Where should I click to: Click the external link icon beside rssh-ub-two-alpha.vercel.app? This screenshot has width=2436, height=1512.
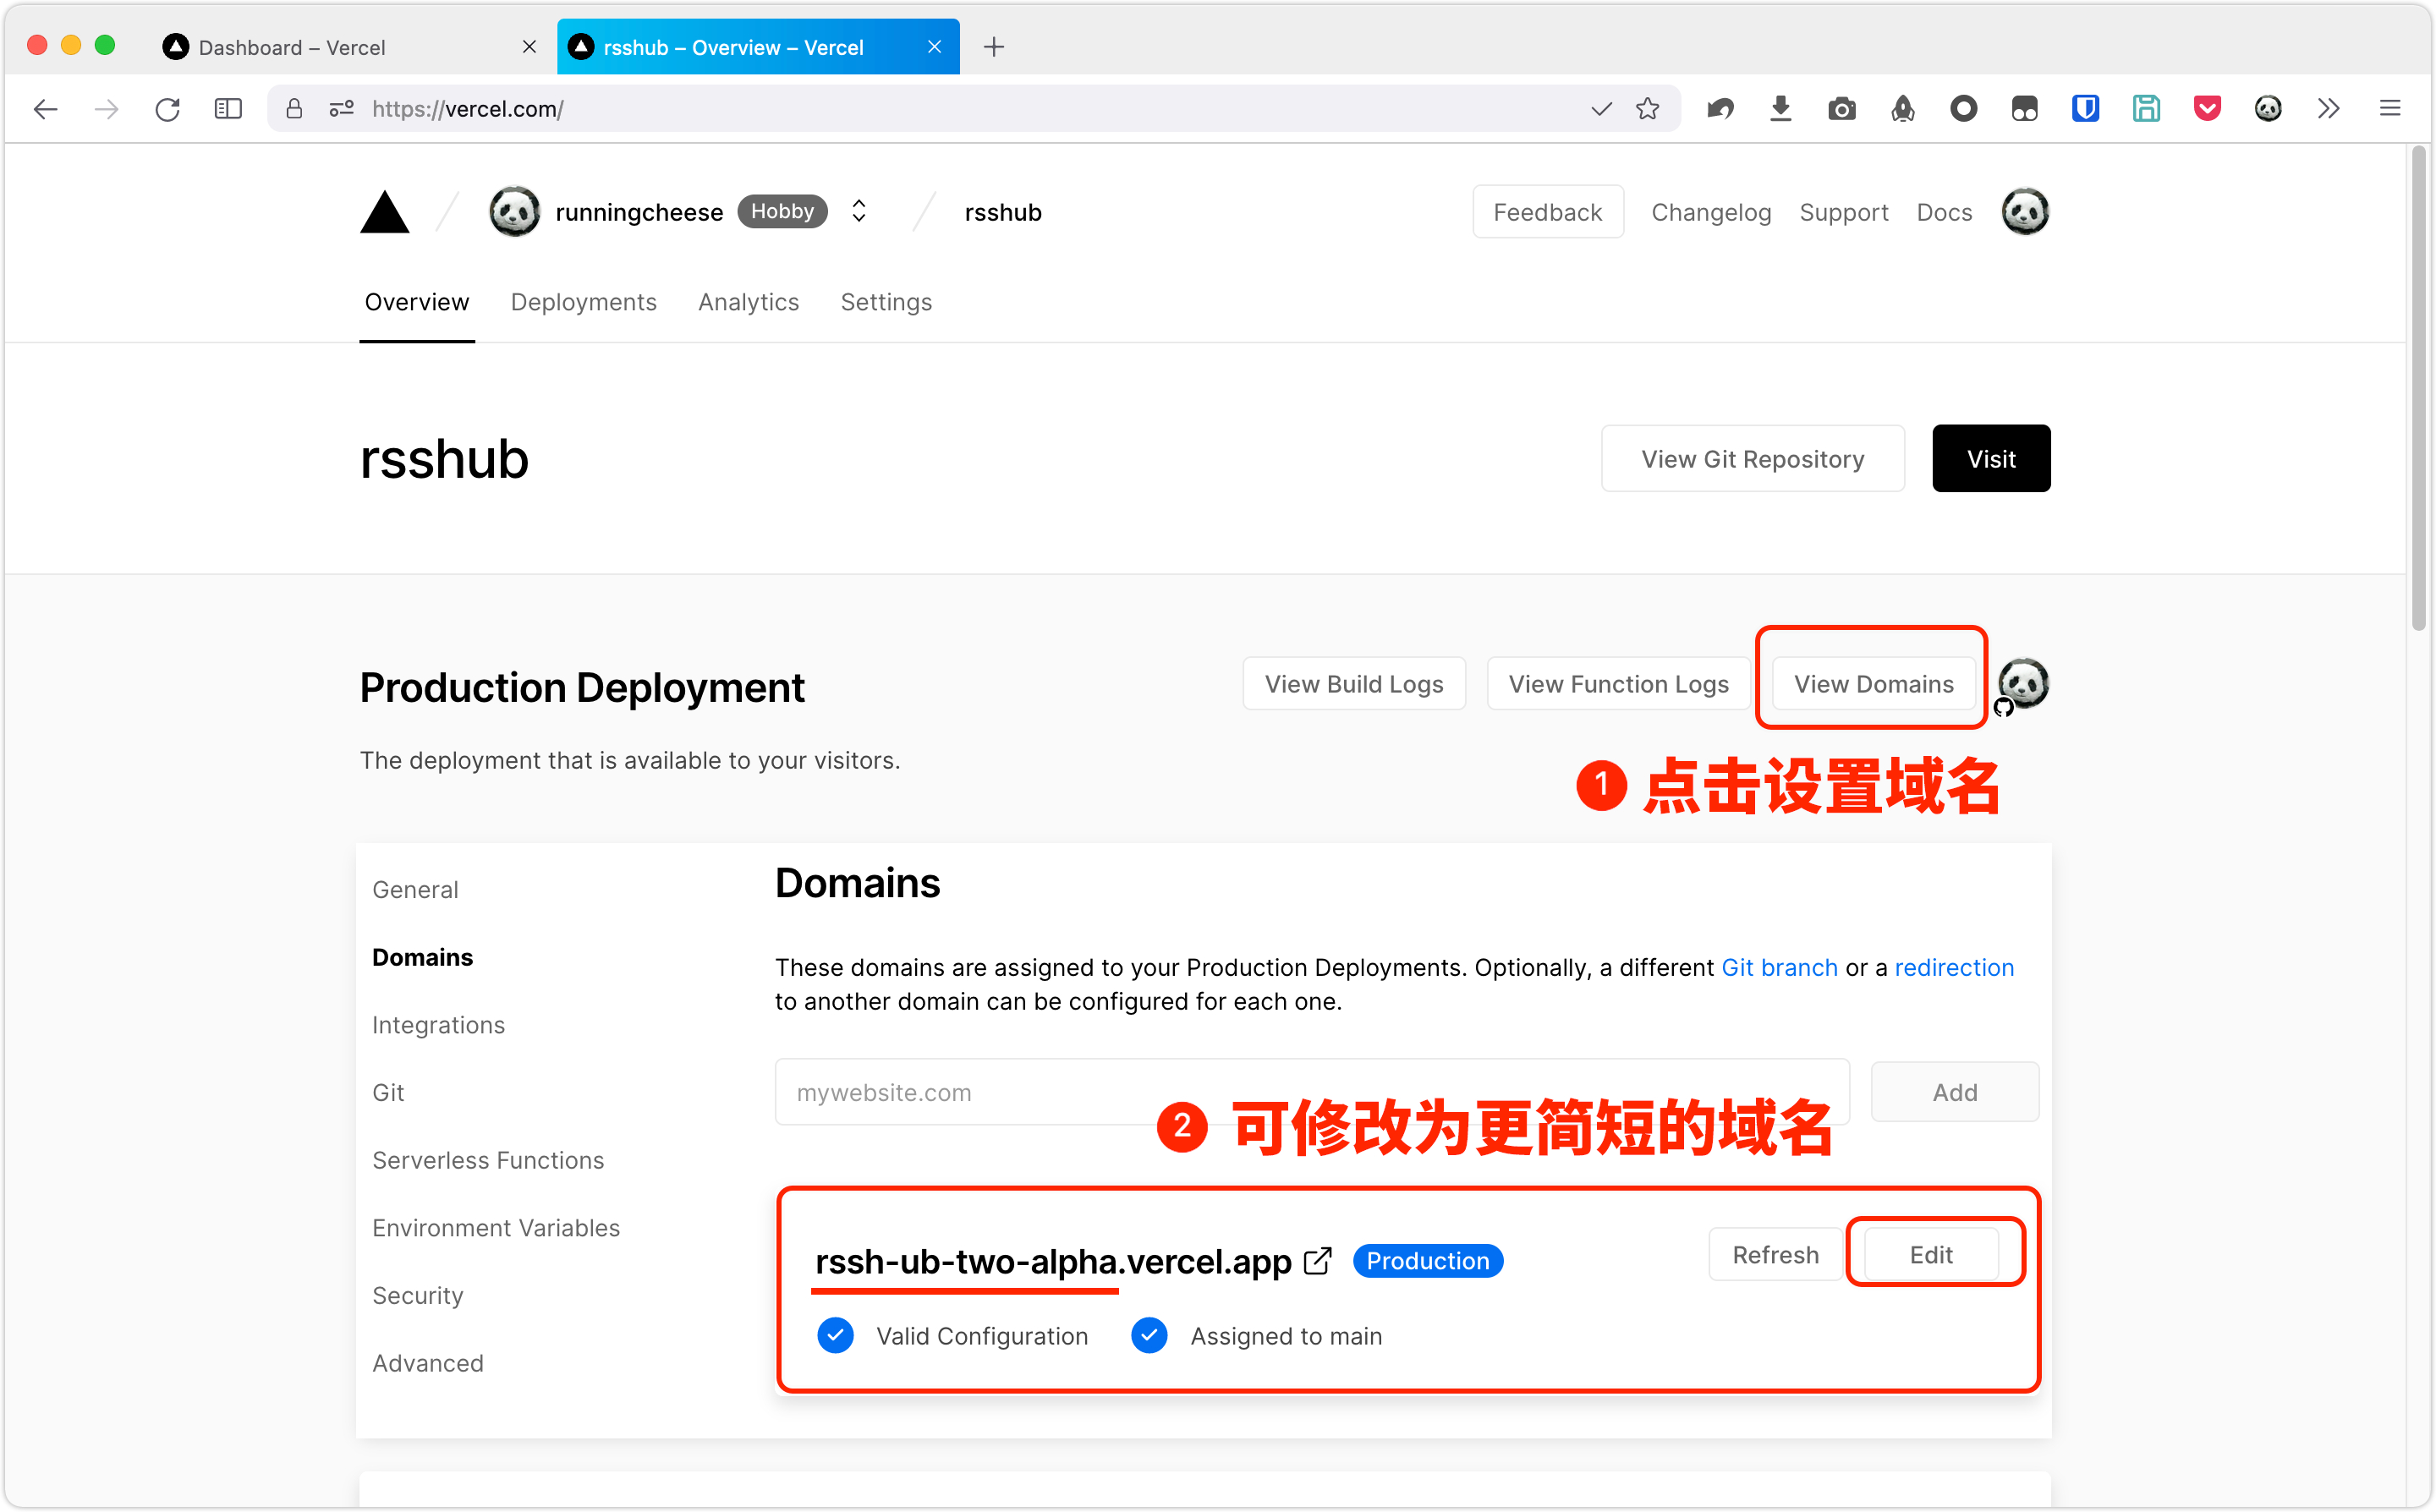point(1318,1261)
